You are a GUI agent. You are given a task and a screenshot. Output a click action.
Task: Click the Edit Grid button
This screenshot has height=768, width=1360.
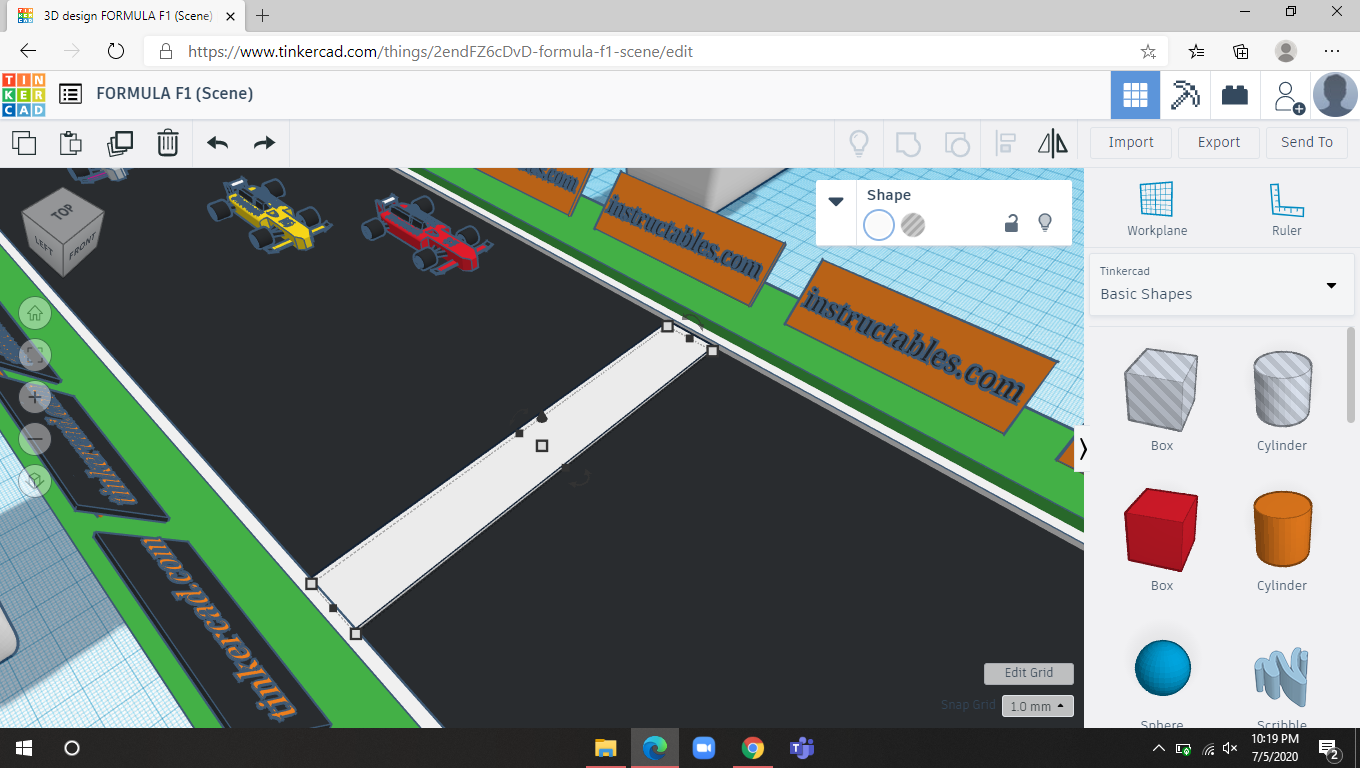pyautogui.click(x=1028, y=673)
